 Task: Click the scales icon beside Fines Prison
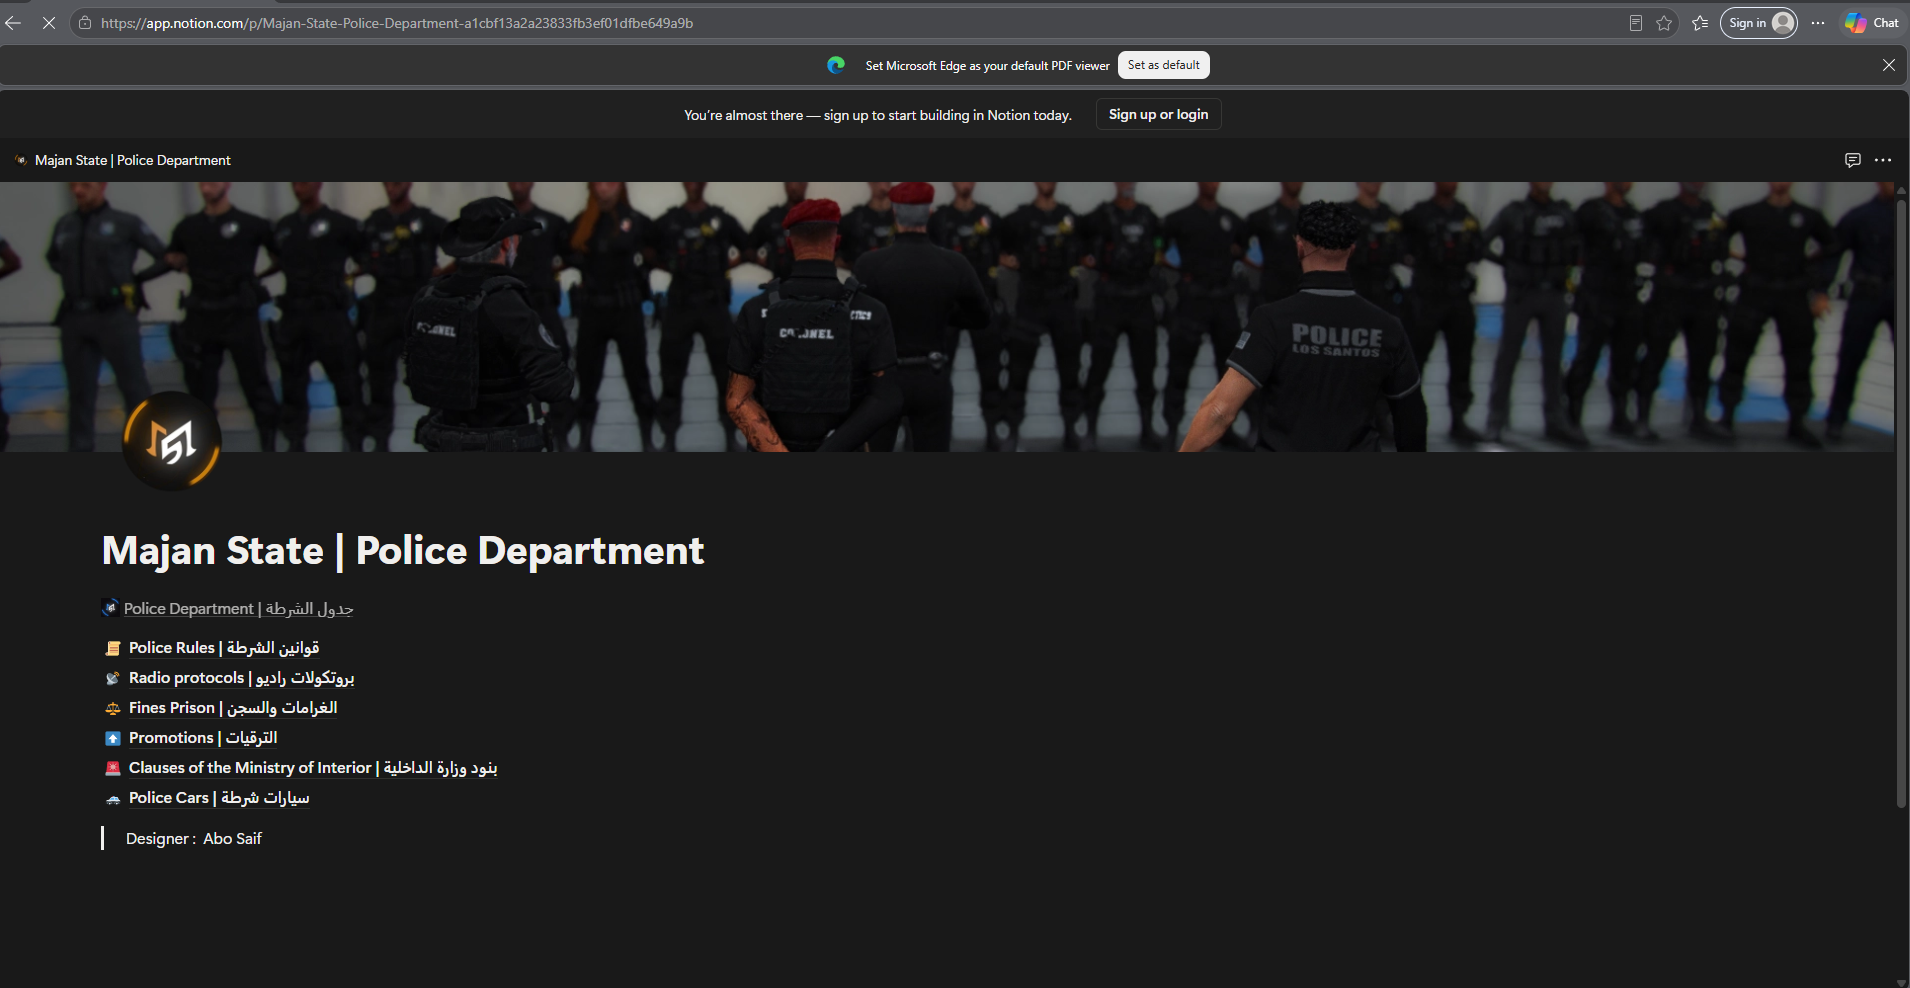(113, 709)
